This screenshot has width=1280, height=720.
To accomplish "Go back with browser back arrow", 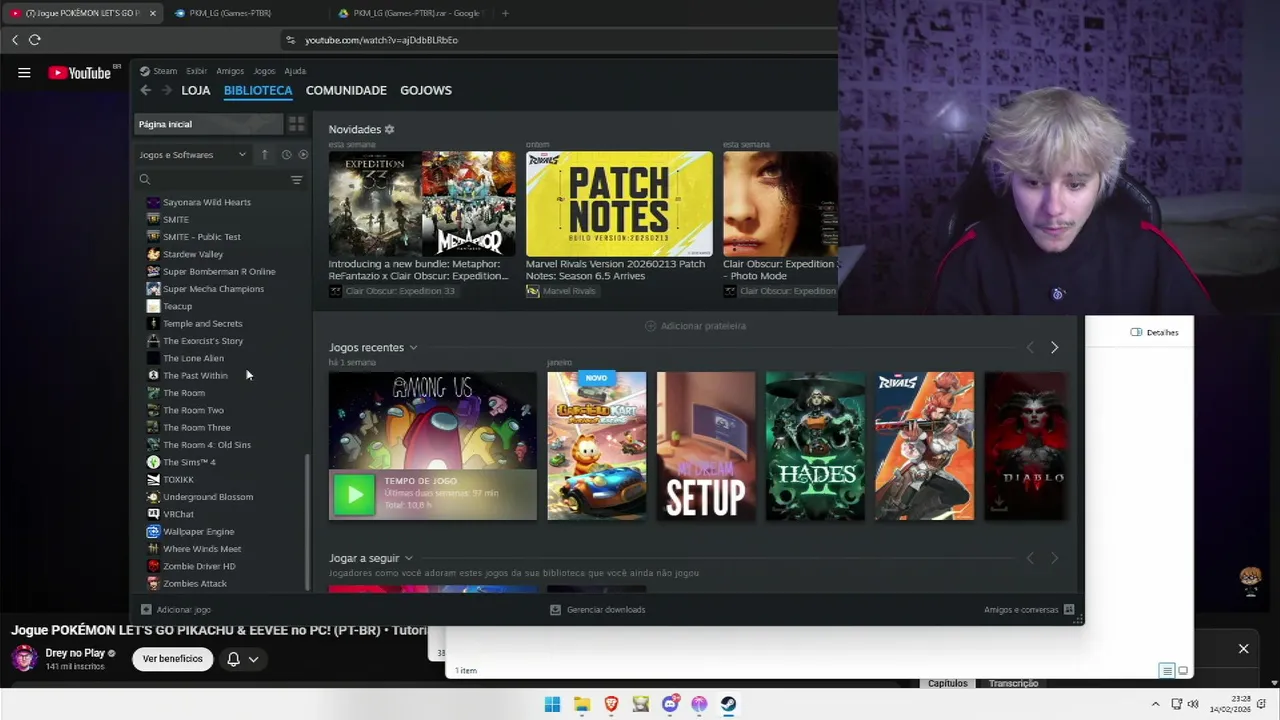I will pos(15,40).
